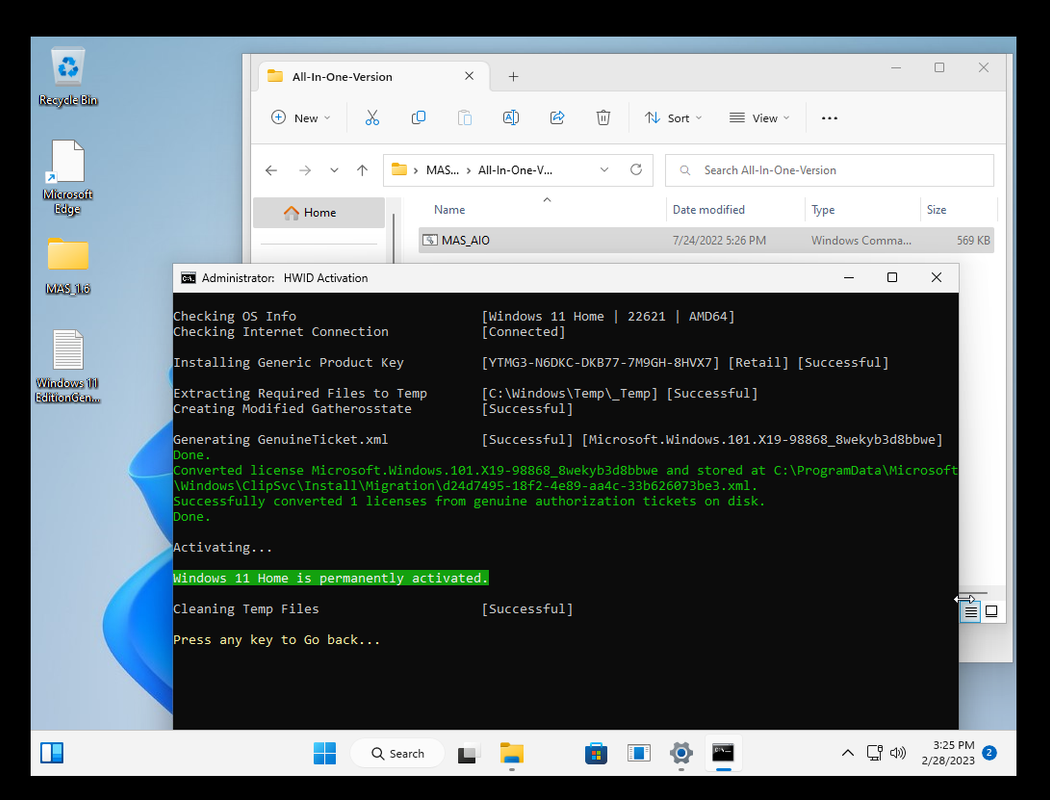
Task: Click the Share icon in File Explorer toolbar
Action: [557, 118]
